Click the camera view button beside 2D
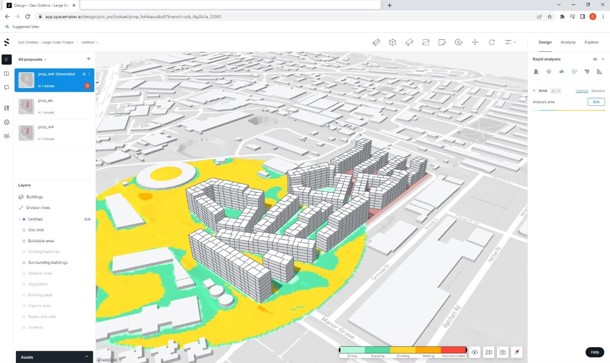 click(x=503, y=352)
